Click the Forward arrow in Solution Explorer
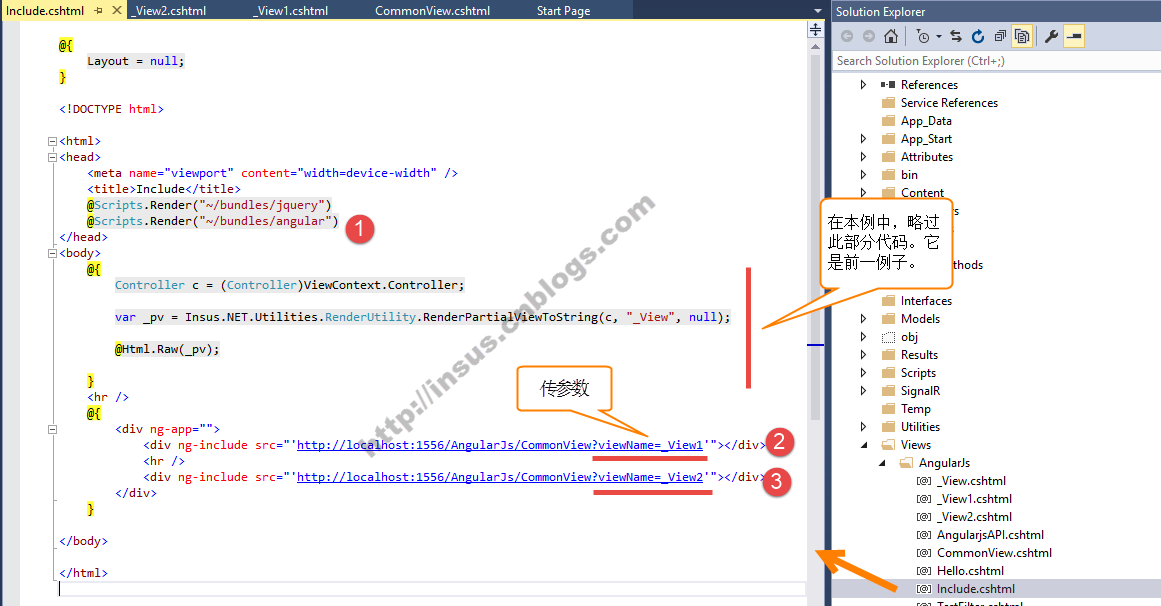Viewport: 1161px width, 606px height. click(x=869, y=36)
